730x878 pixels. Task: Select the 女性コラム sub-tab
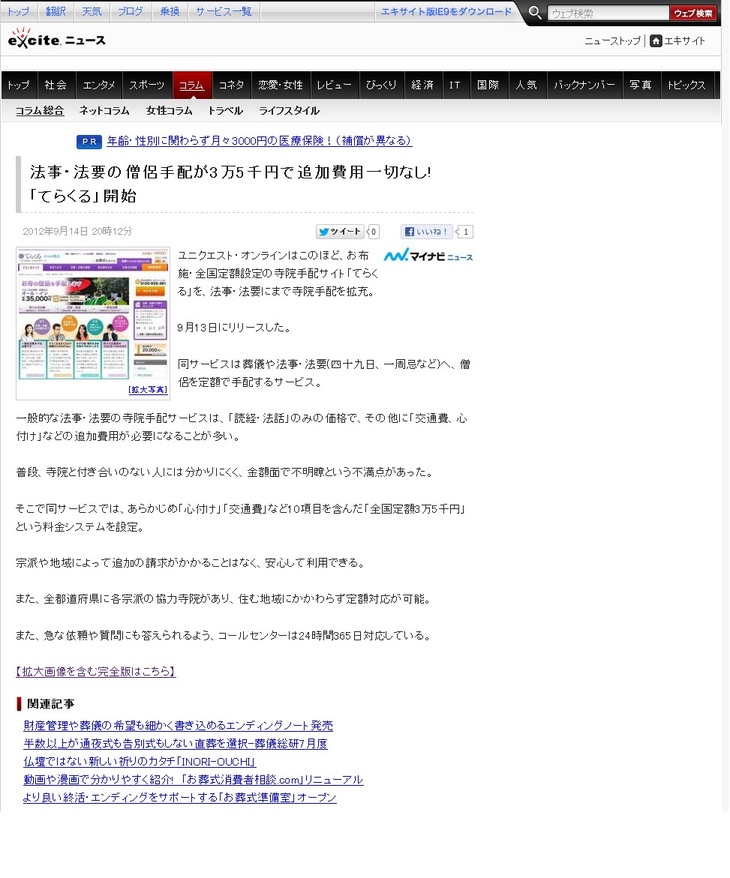169,111
